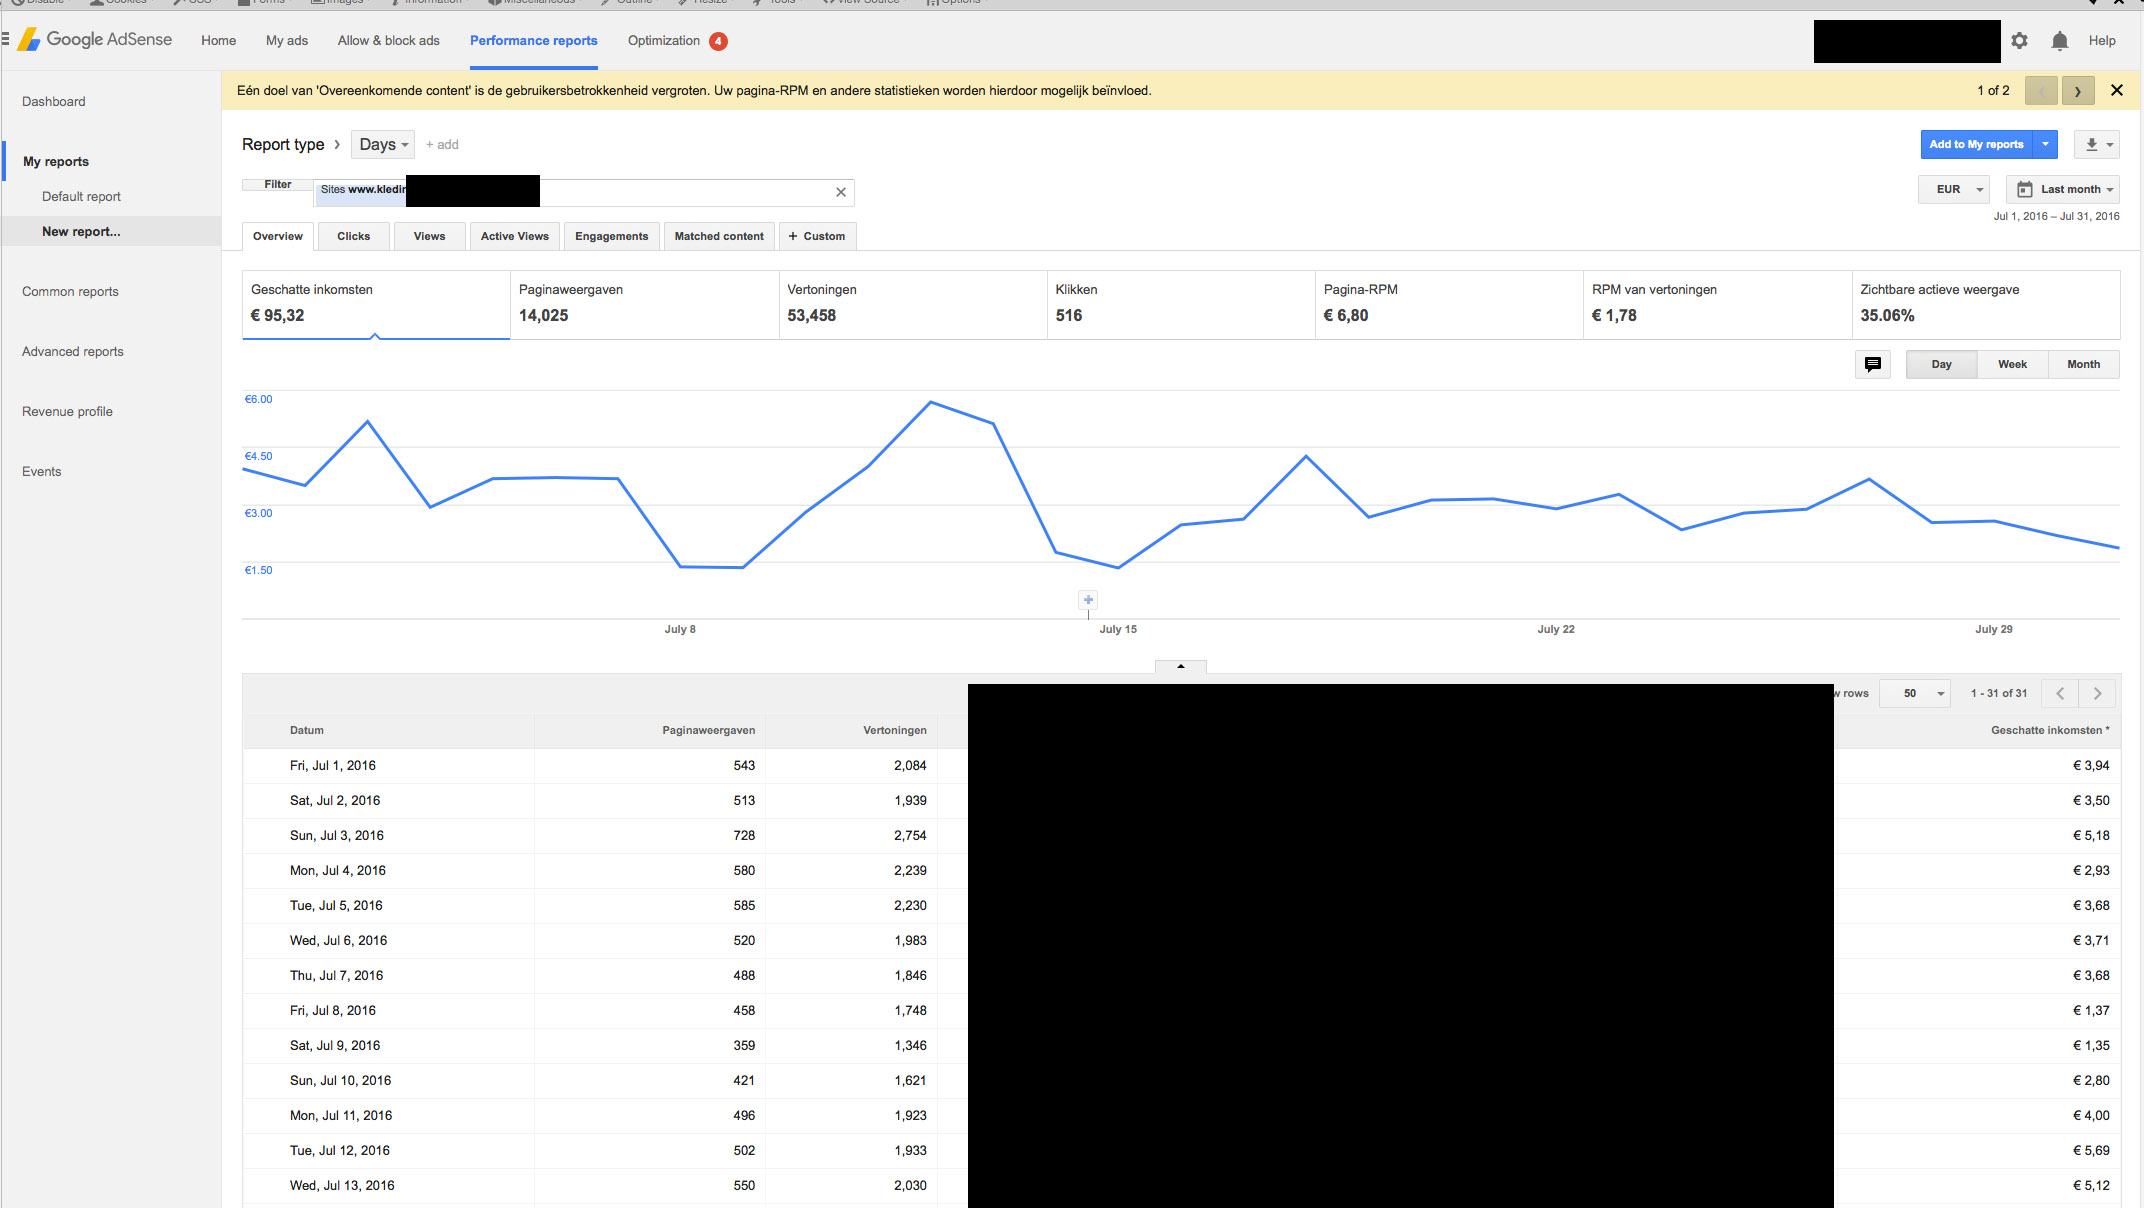Switch to the Engagements tab
Screen dimensions: 2144x1208
pyautogui.click(x=611, y=236)
